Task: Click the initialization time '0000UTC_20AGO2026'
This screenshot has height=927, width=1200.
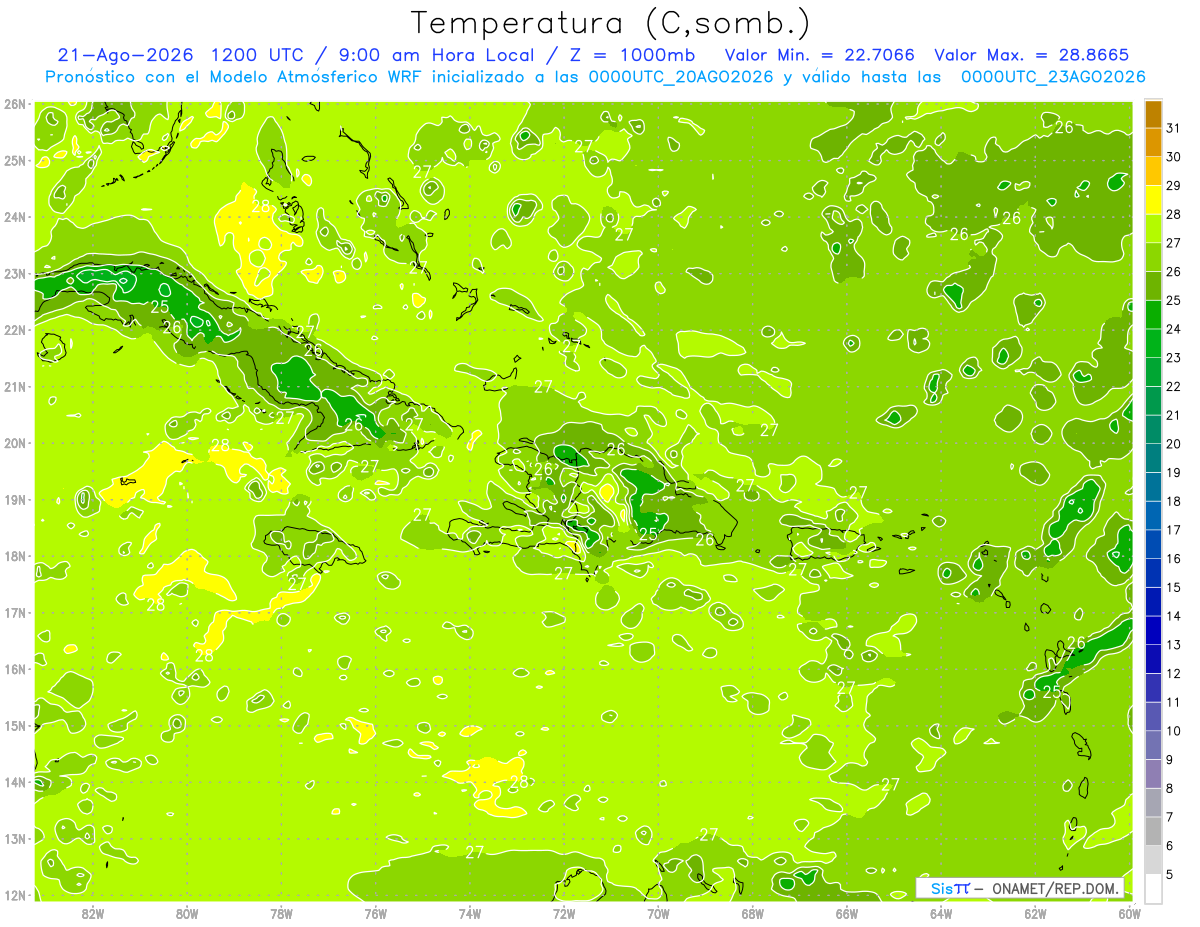Action: [680, 77]
